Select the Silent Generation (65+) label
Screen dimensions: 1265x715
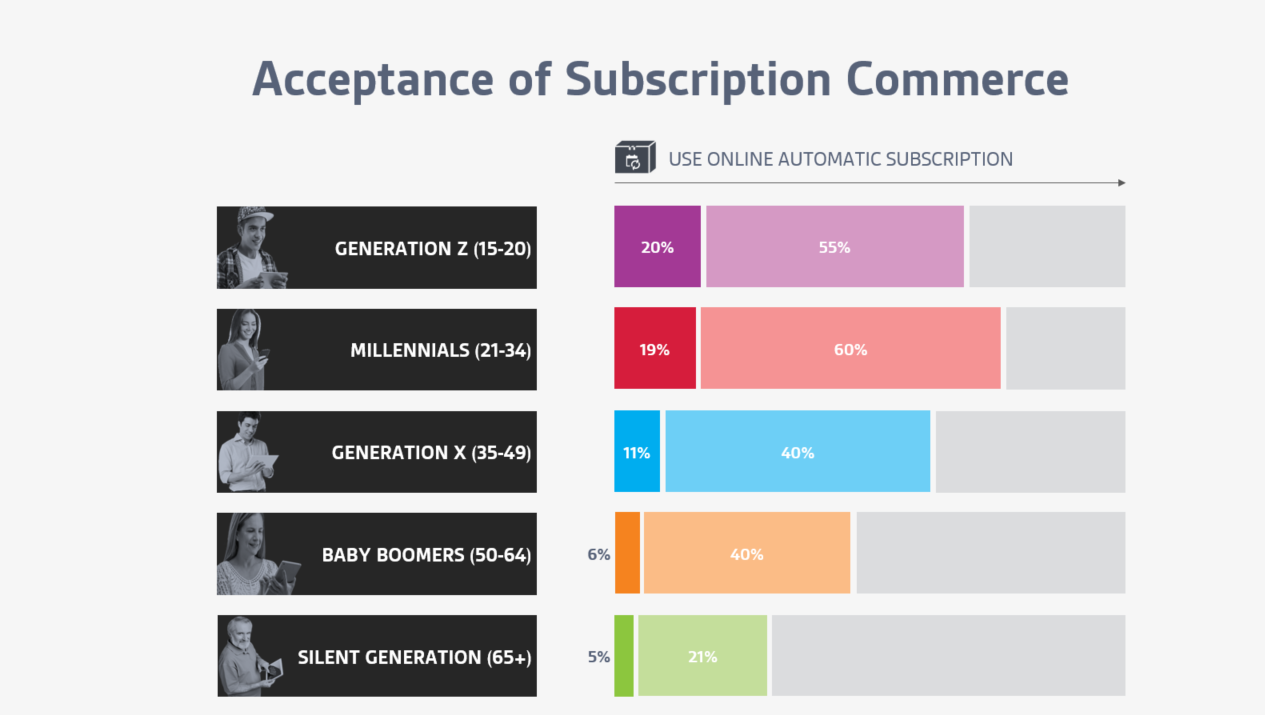click(x=415, y=657)
